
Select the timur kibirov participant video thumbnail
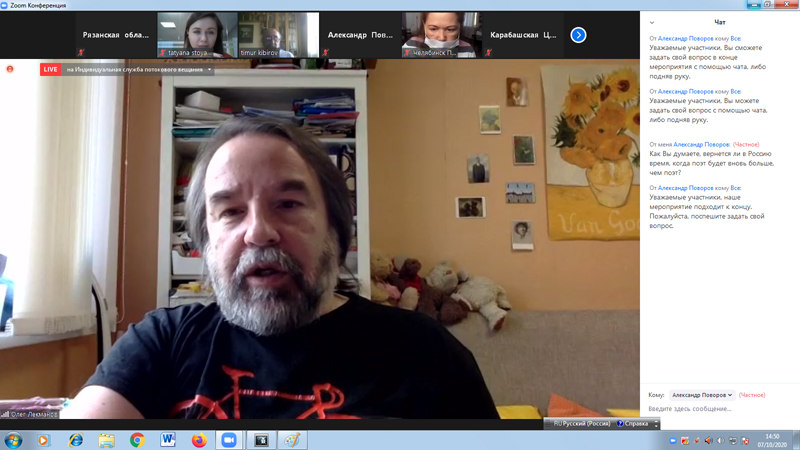pos(279,34)
